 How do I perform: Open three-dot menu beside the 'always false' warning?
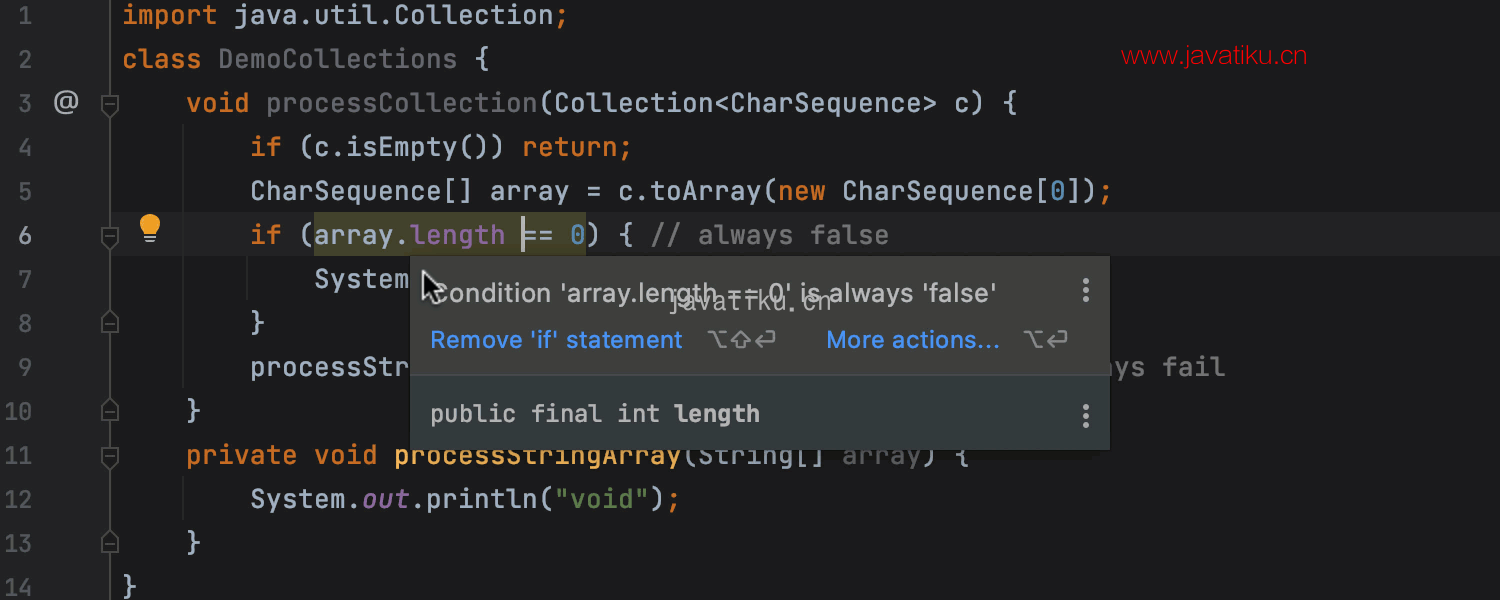coord(1086,291)
